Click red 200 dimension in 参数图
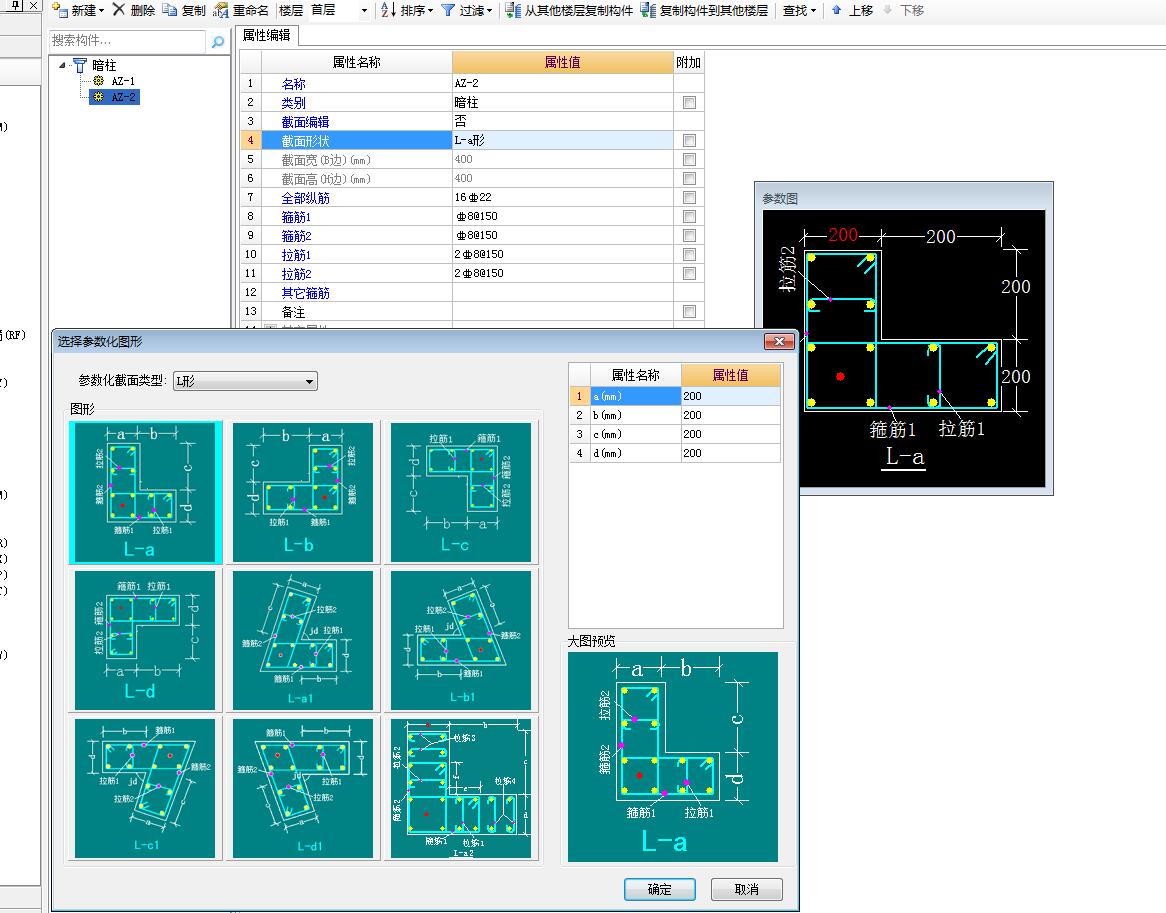 (843, 235)
